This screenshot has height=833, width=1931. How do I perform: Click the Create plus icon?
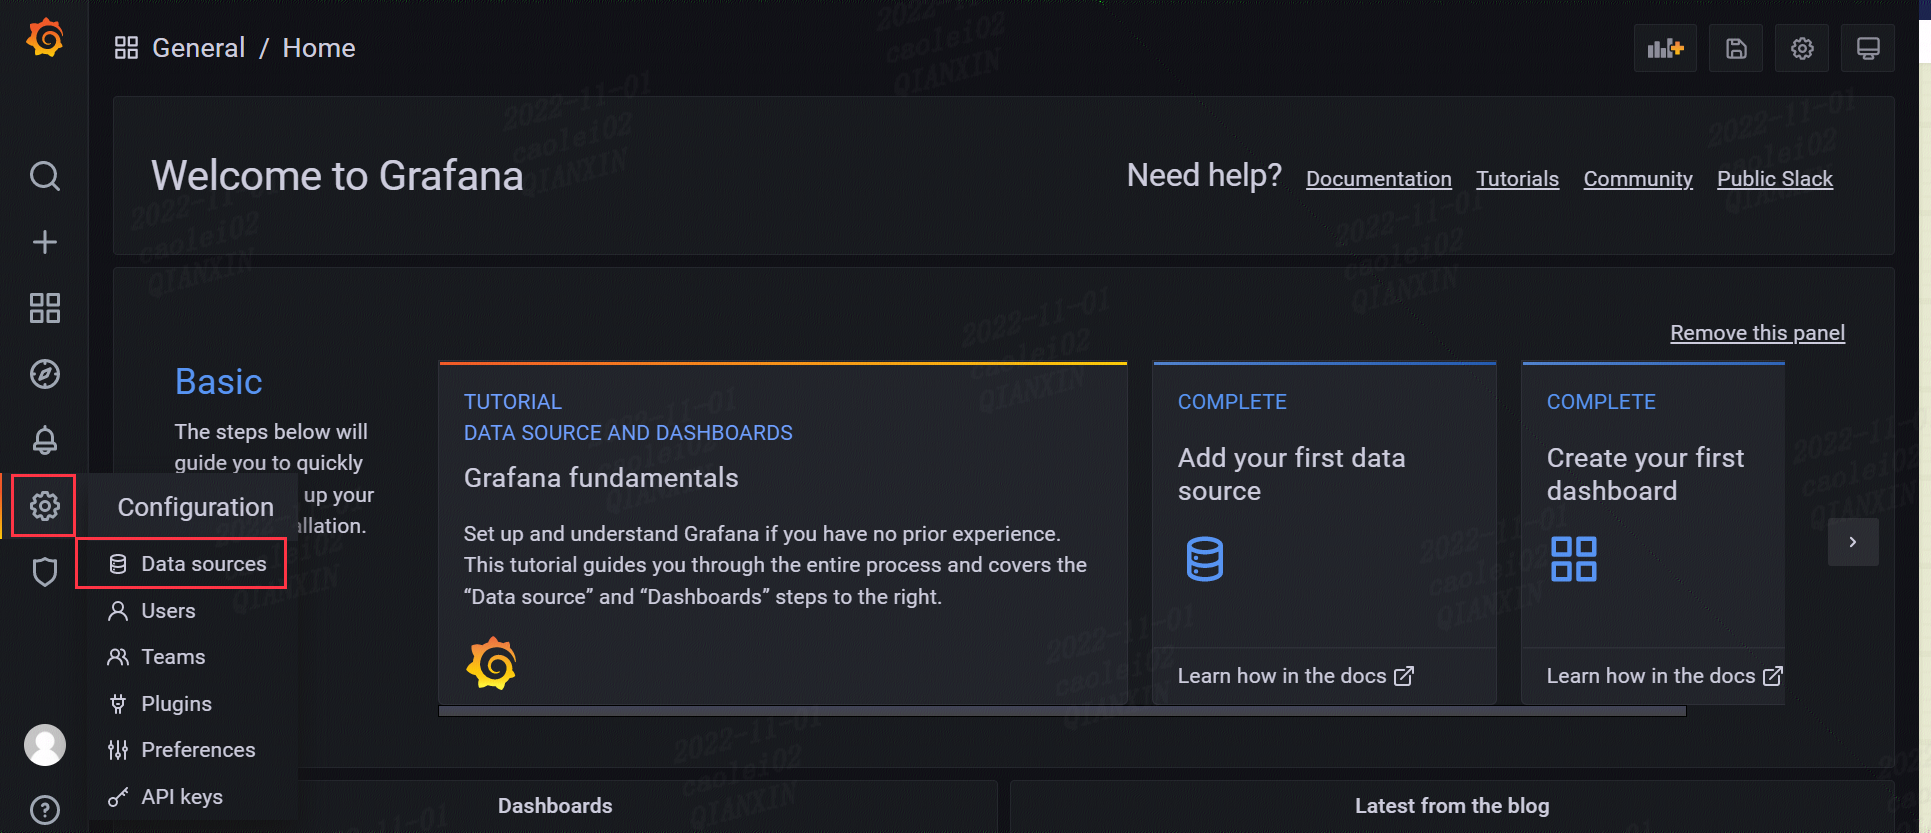[45, 242]
